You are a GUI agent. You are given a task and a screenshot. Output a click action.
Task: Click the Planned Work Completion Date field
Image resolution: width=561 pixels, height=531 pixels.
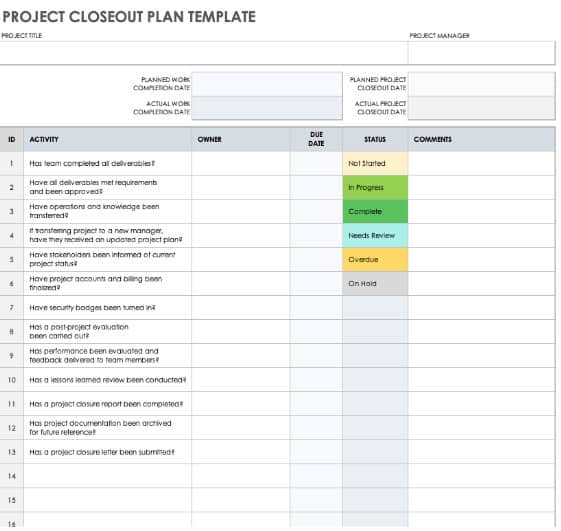[x=267, y=84]
